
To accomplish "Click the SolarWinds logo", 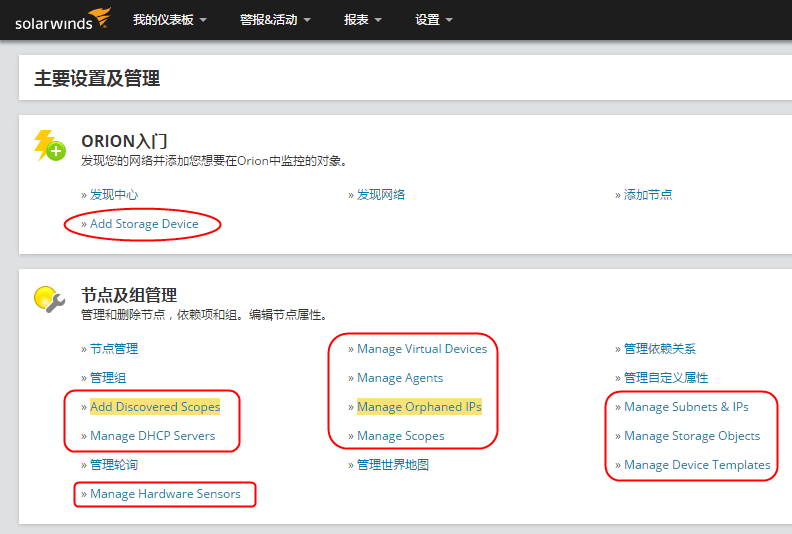I will click(63, 19).
